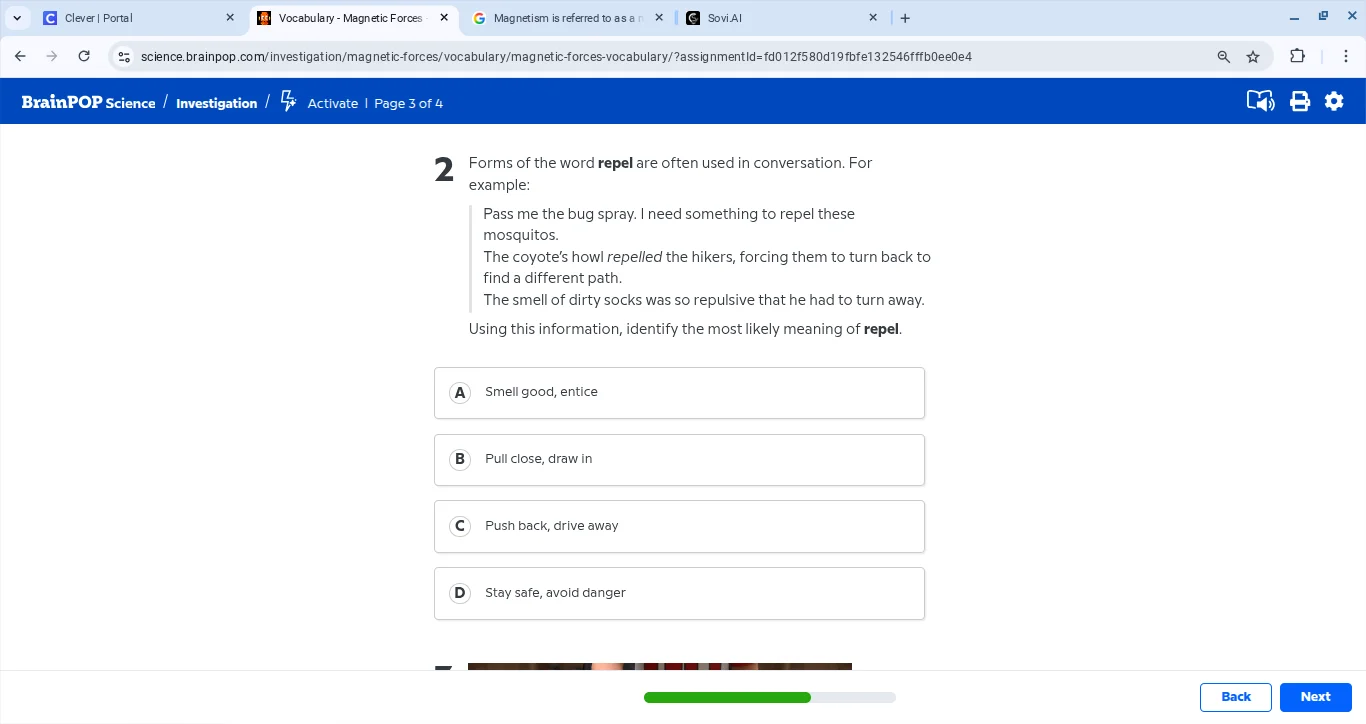
Task: Open the Chrome three-dot menu
Action: tap(1347, 56)
